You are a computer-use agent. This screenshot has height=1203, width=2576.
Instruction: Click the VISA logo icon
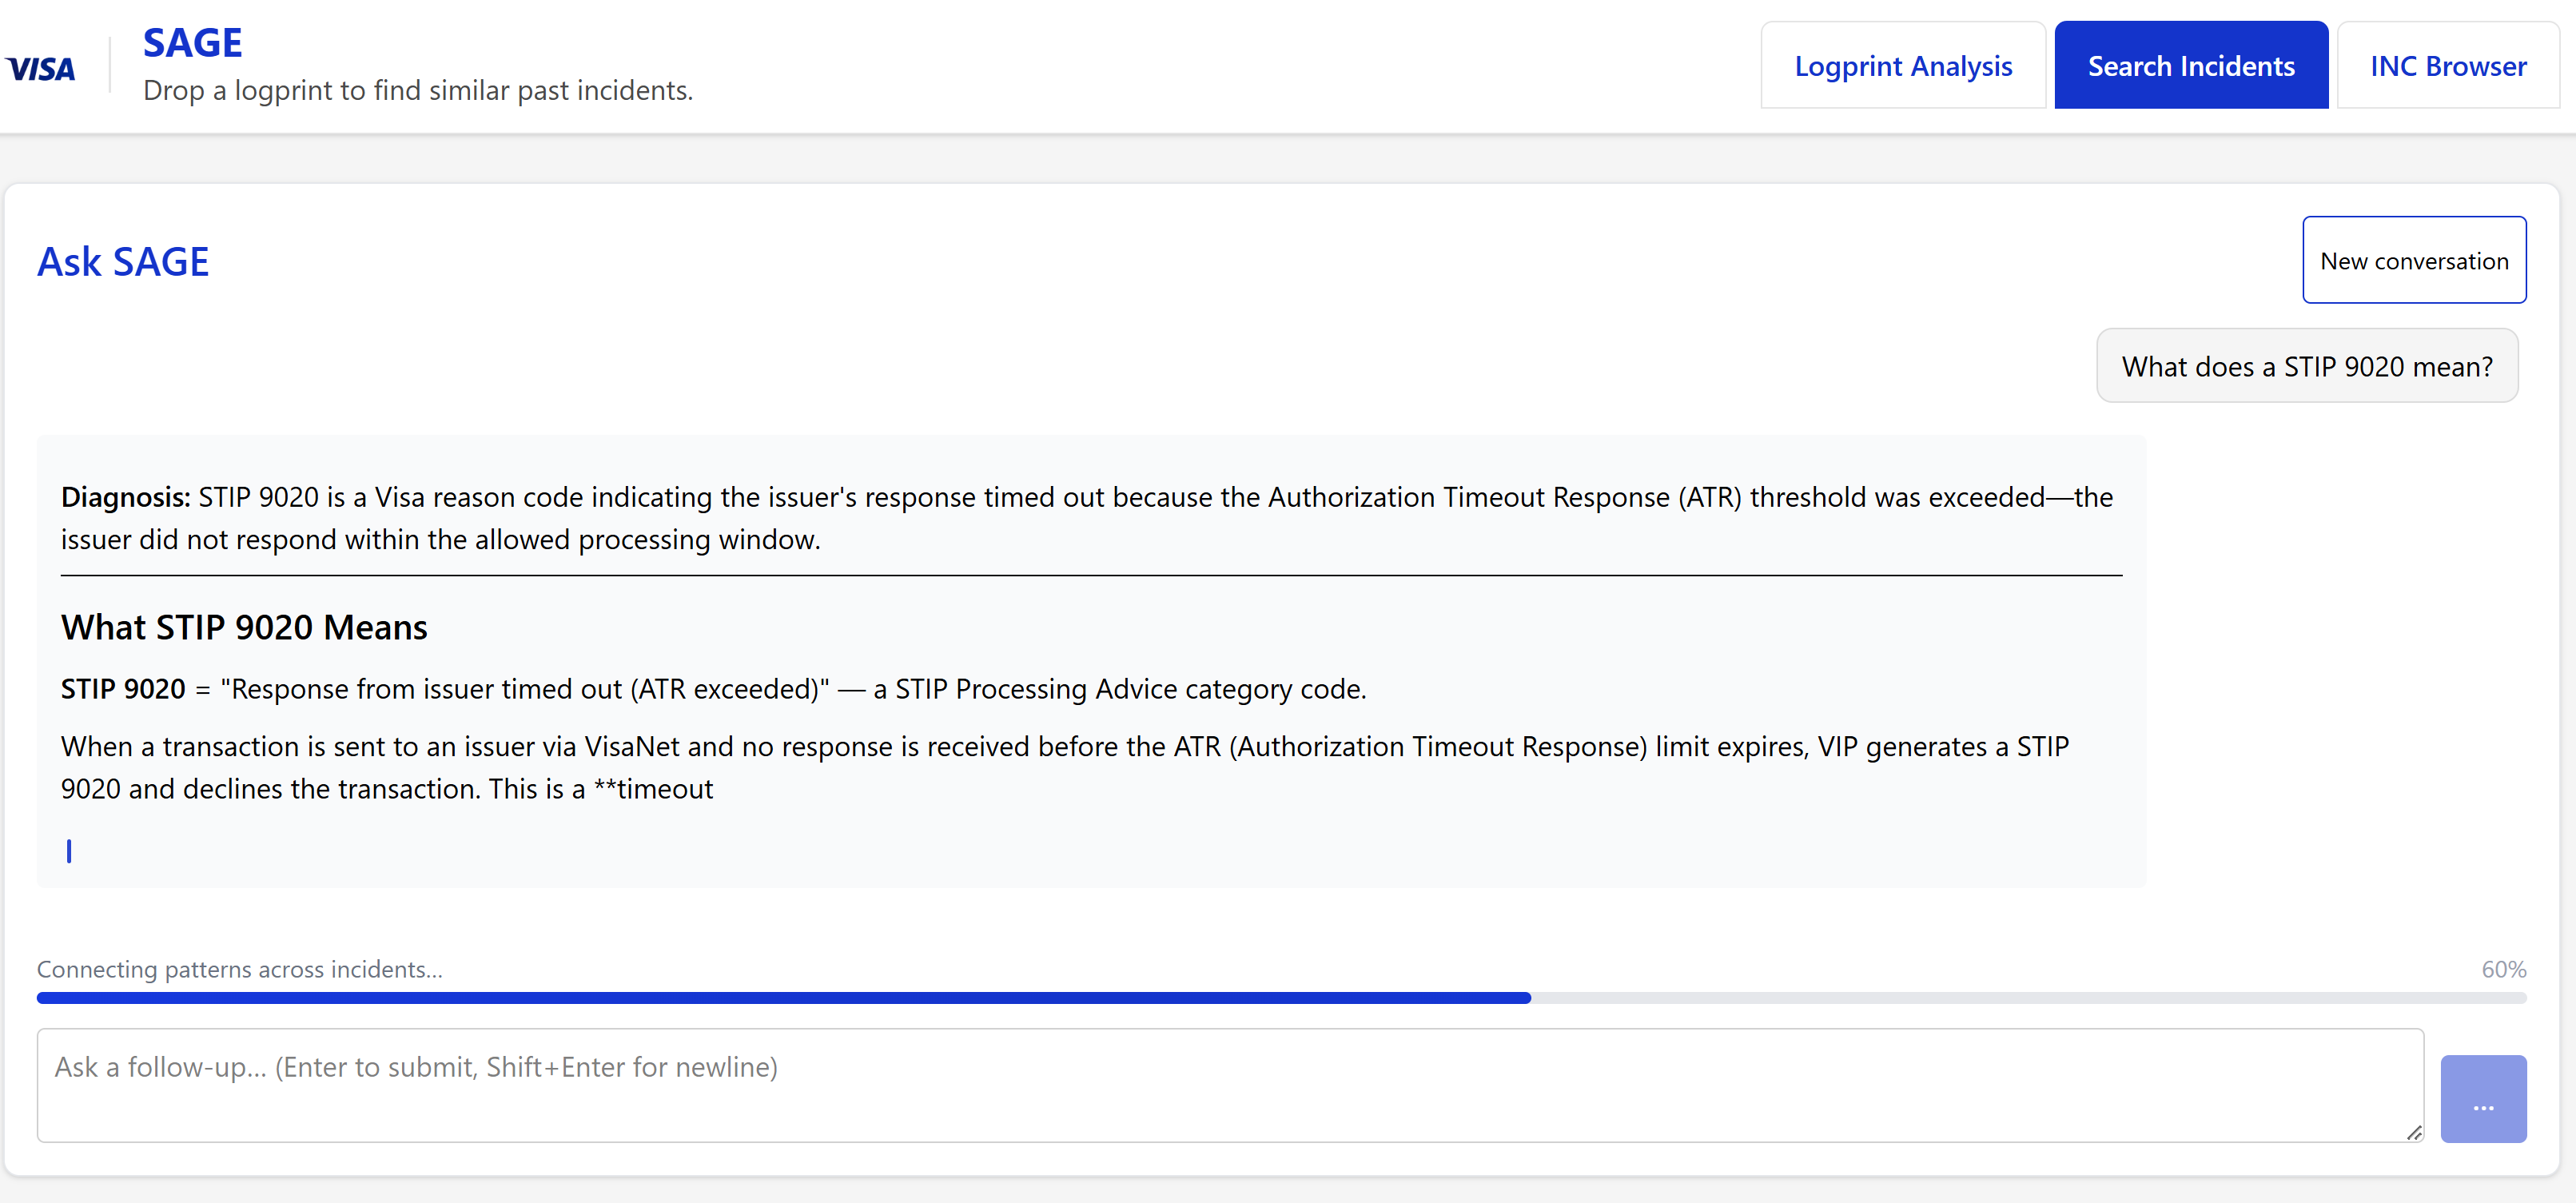(x=40, y=68)
